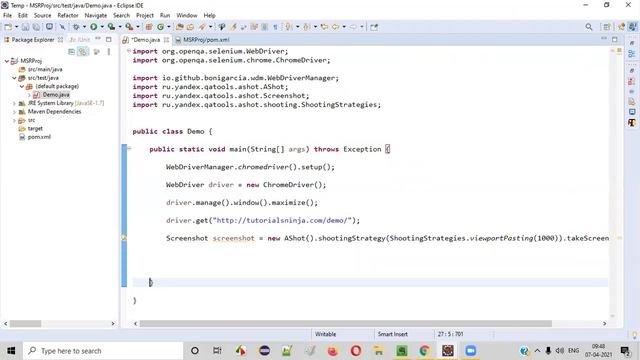Open External Tools dropdown arrow
Image resolution: width=640 pixels, height=360 pixels.
(x=138, y=27)
